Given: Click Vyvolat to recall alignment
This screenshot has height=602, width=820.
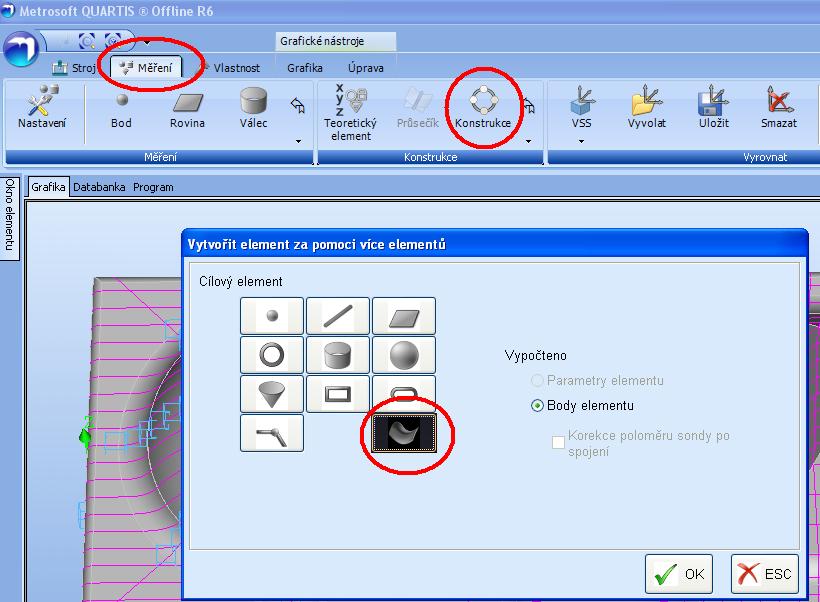Looking at the screenshot, I should point(647,108).
